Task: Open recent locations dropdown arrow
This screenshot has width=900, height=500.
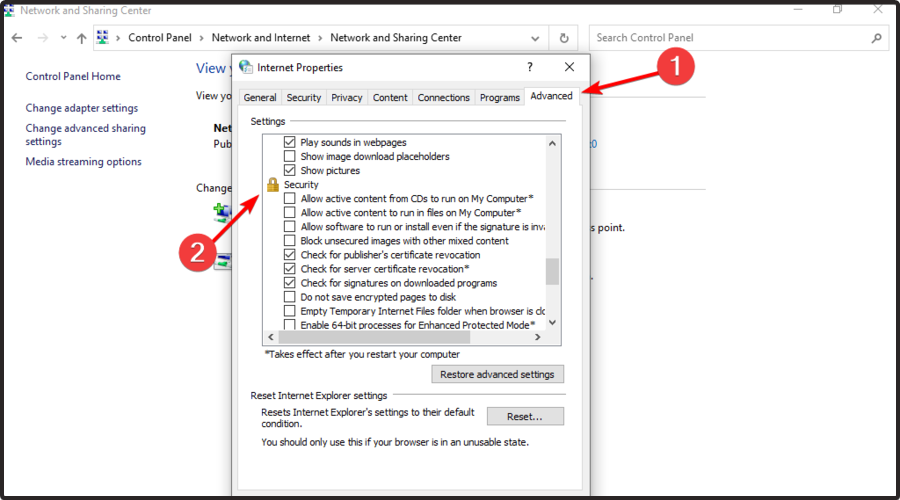Action: tap(63, 38)
